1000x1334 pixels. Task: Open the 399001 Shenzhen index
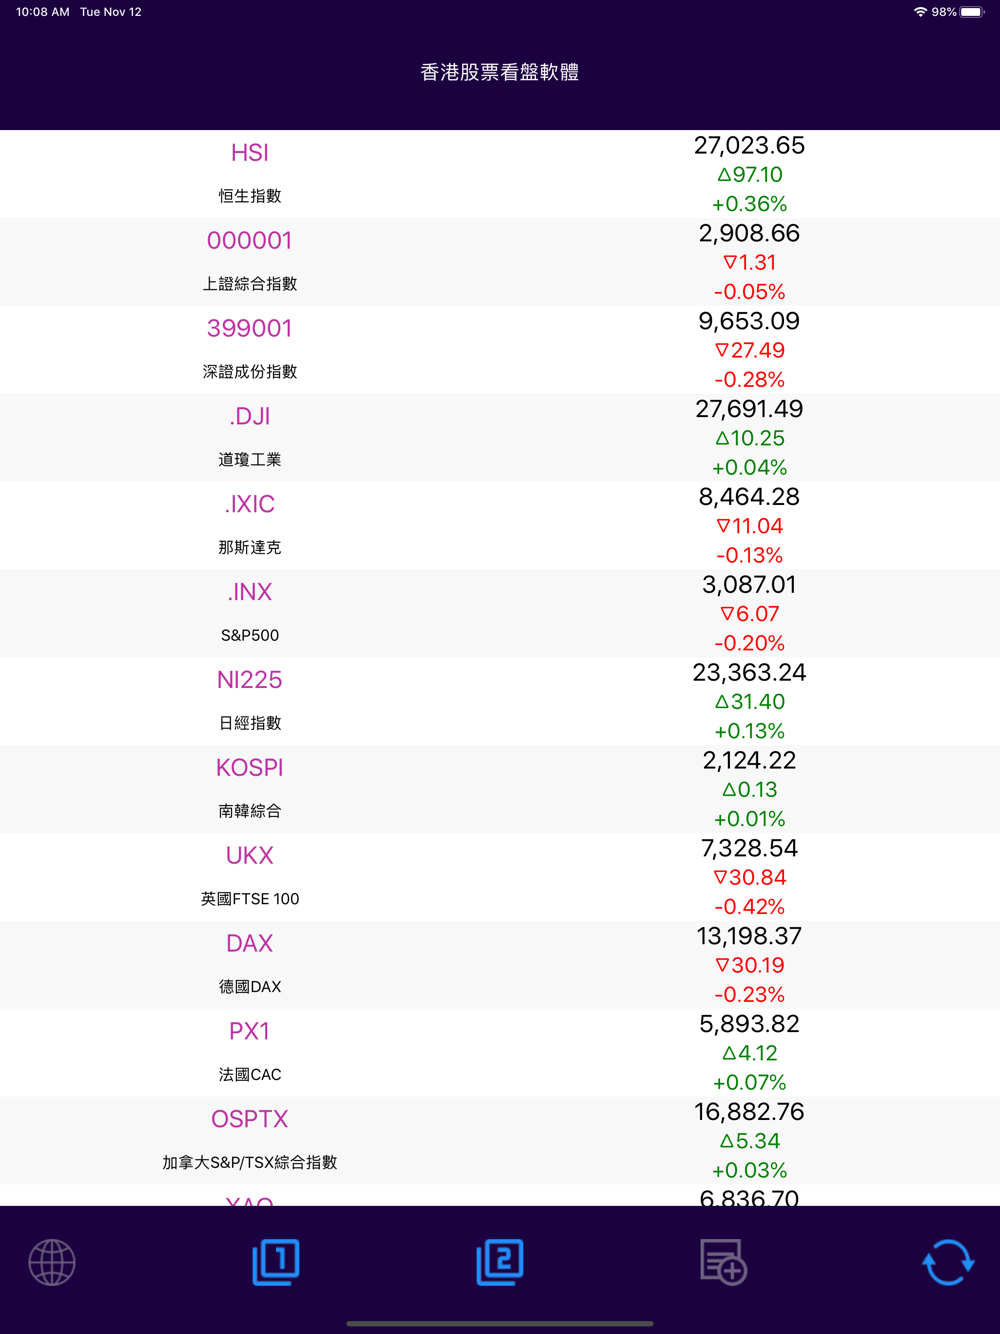pos(500,350)
